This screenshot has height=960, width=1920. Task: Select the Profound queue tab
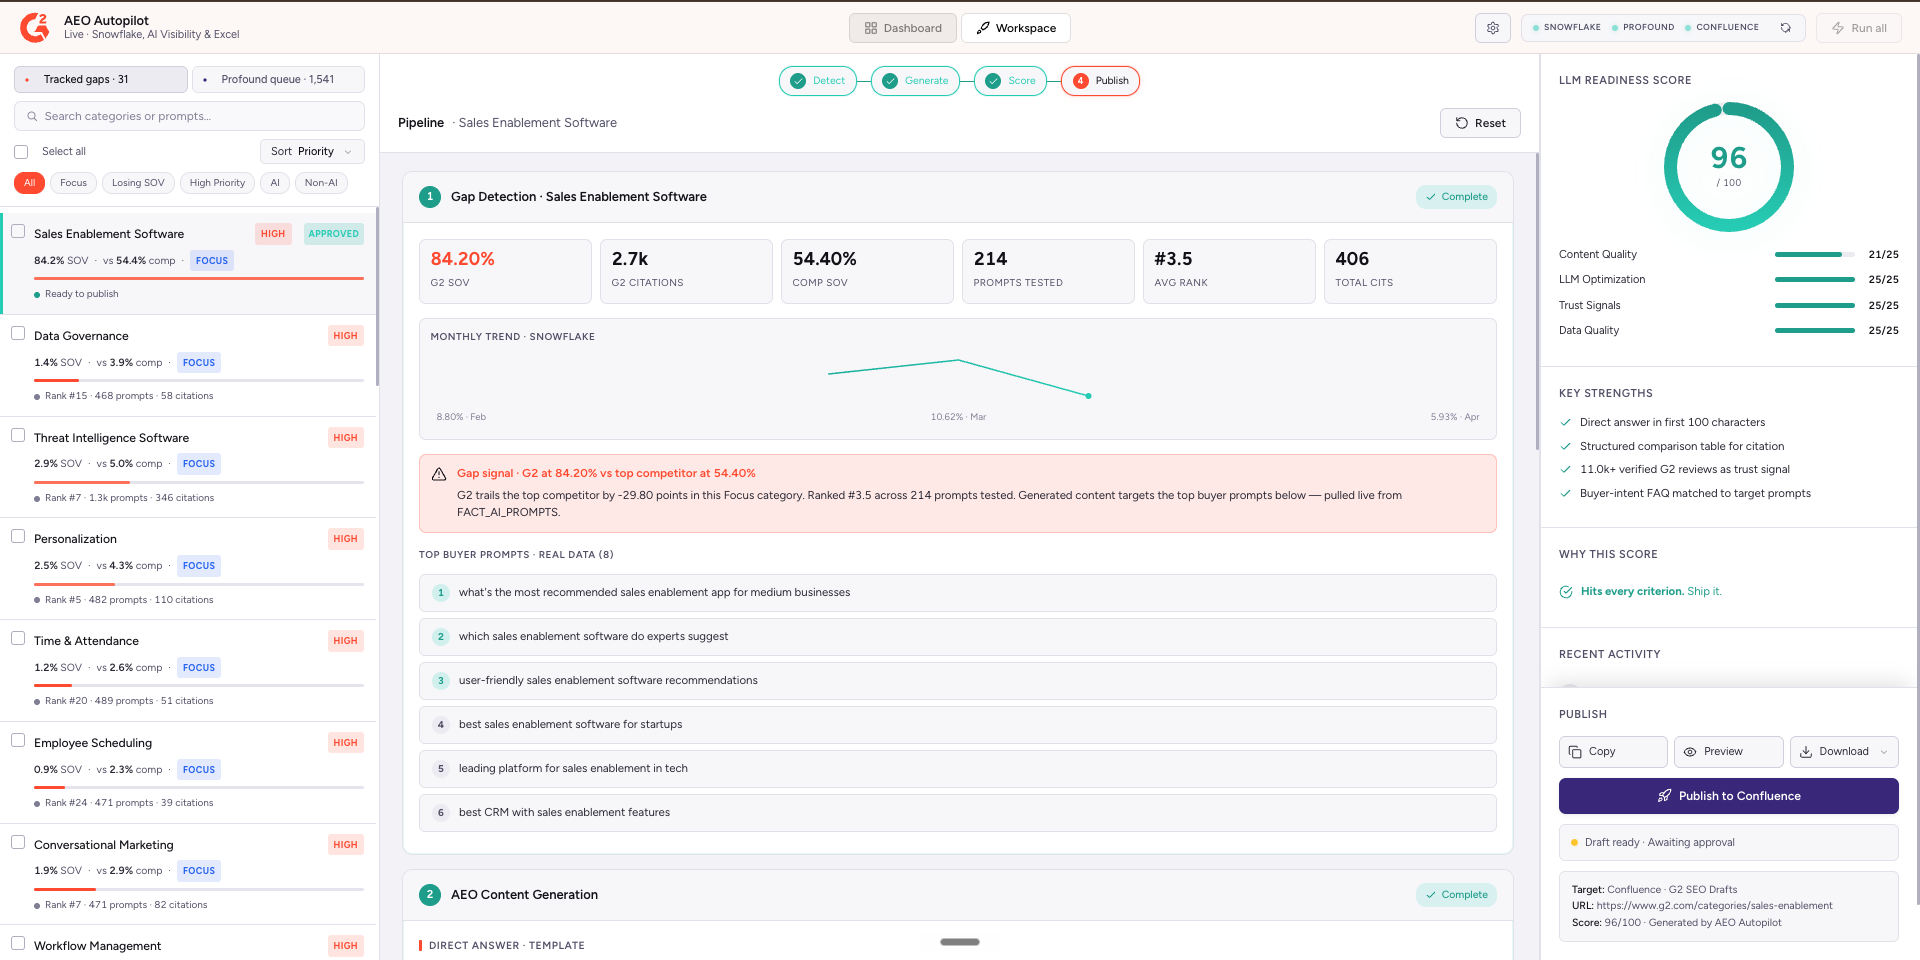click(x=278, y=79)
